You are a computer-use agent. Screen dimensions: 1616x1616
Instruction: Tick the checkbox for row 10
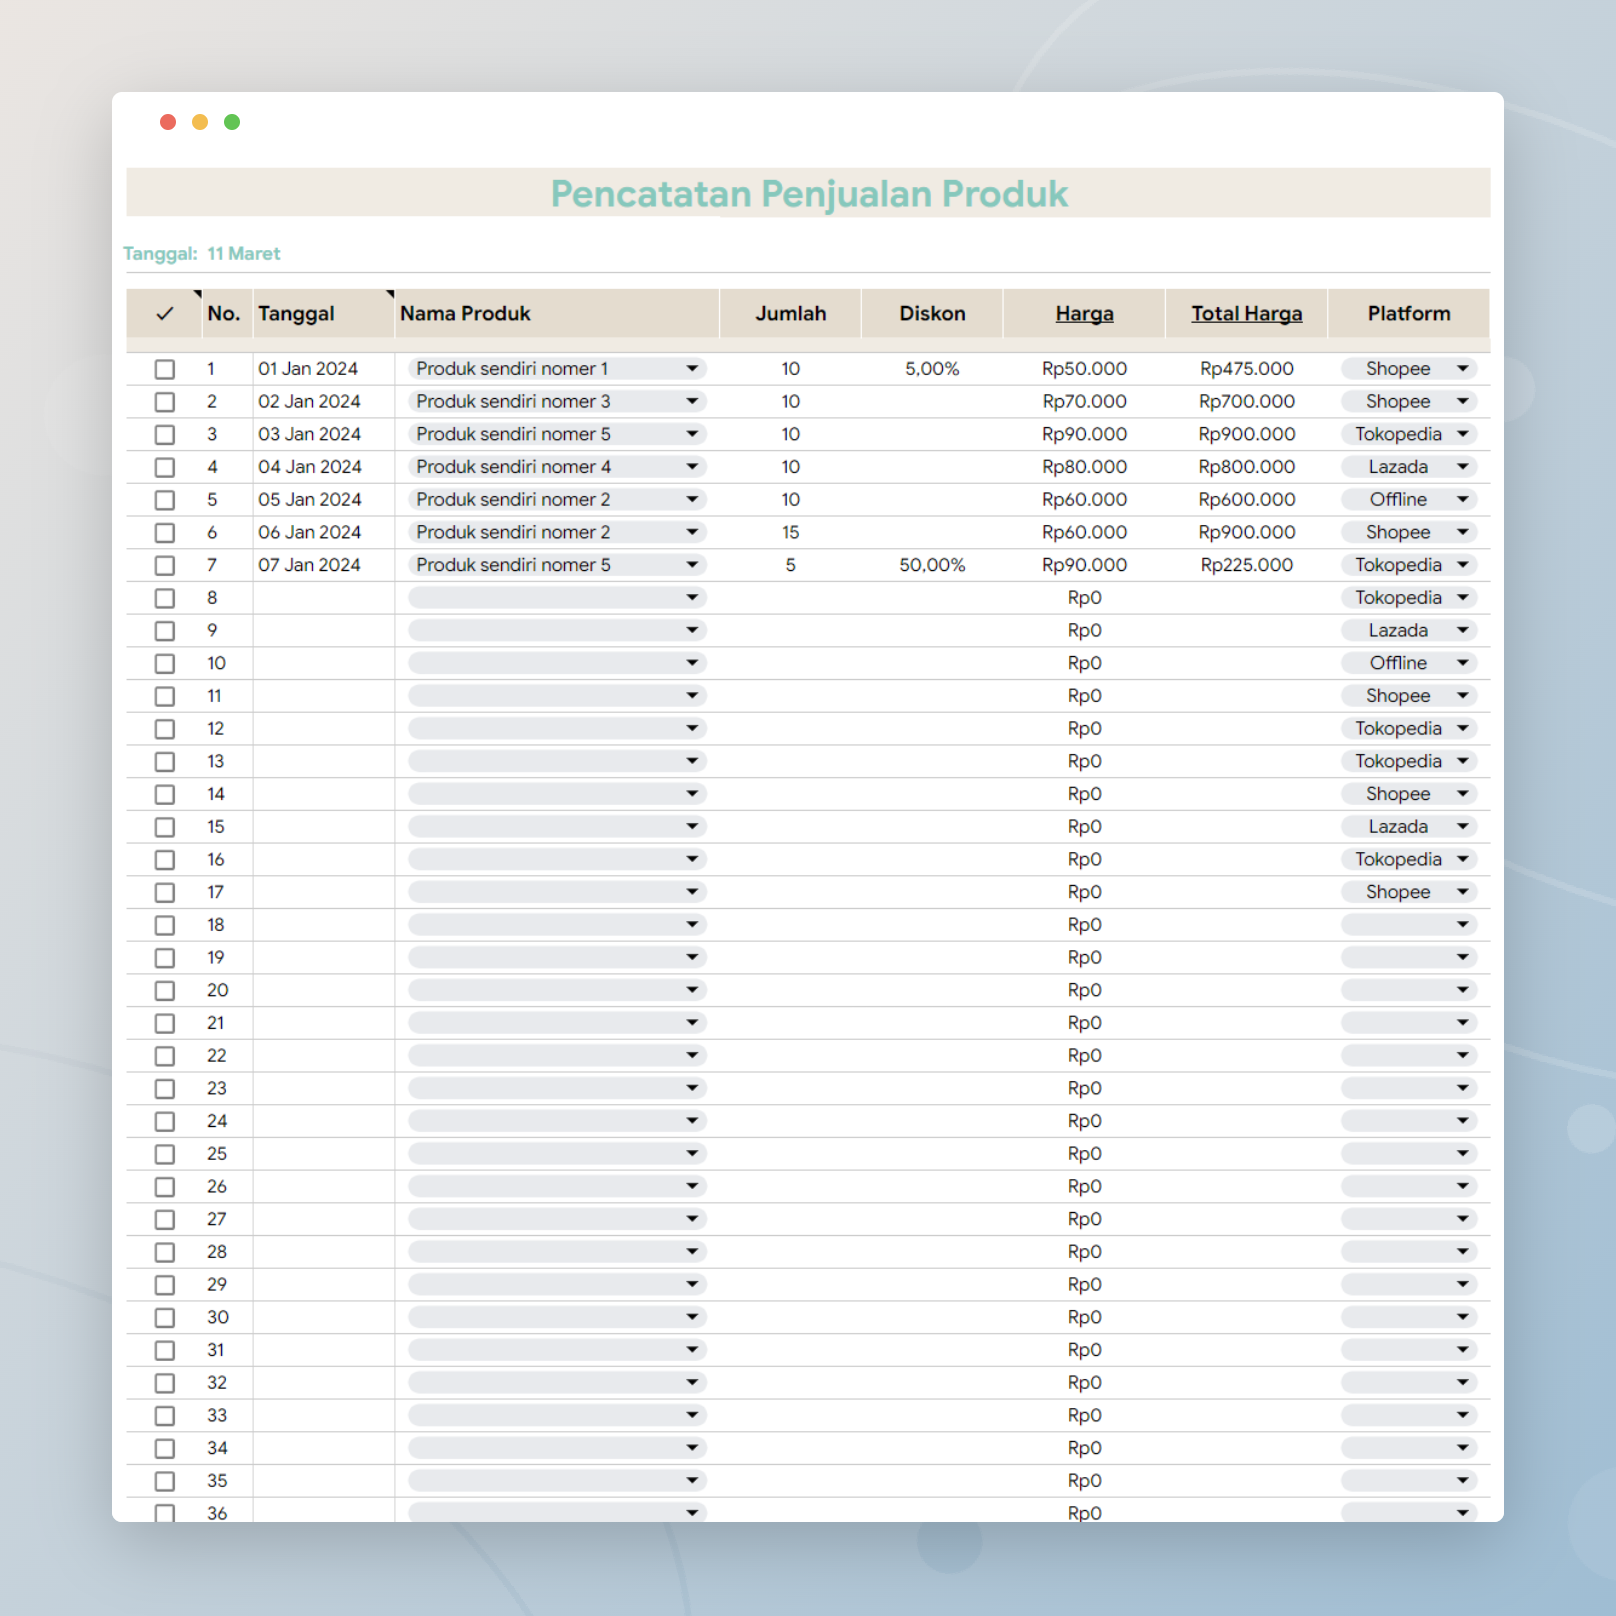pyautogui.click(x=165, y=664)
